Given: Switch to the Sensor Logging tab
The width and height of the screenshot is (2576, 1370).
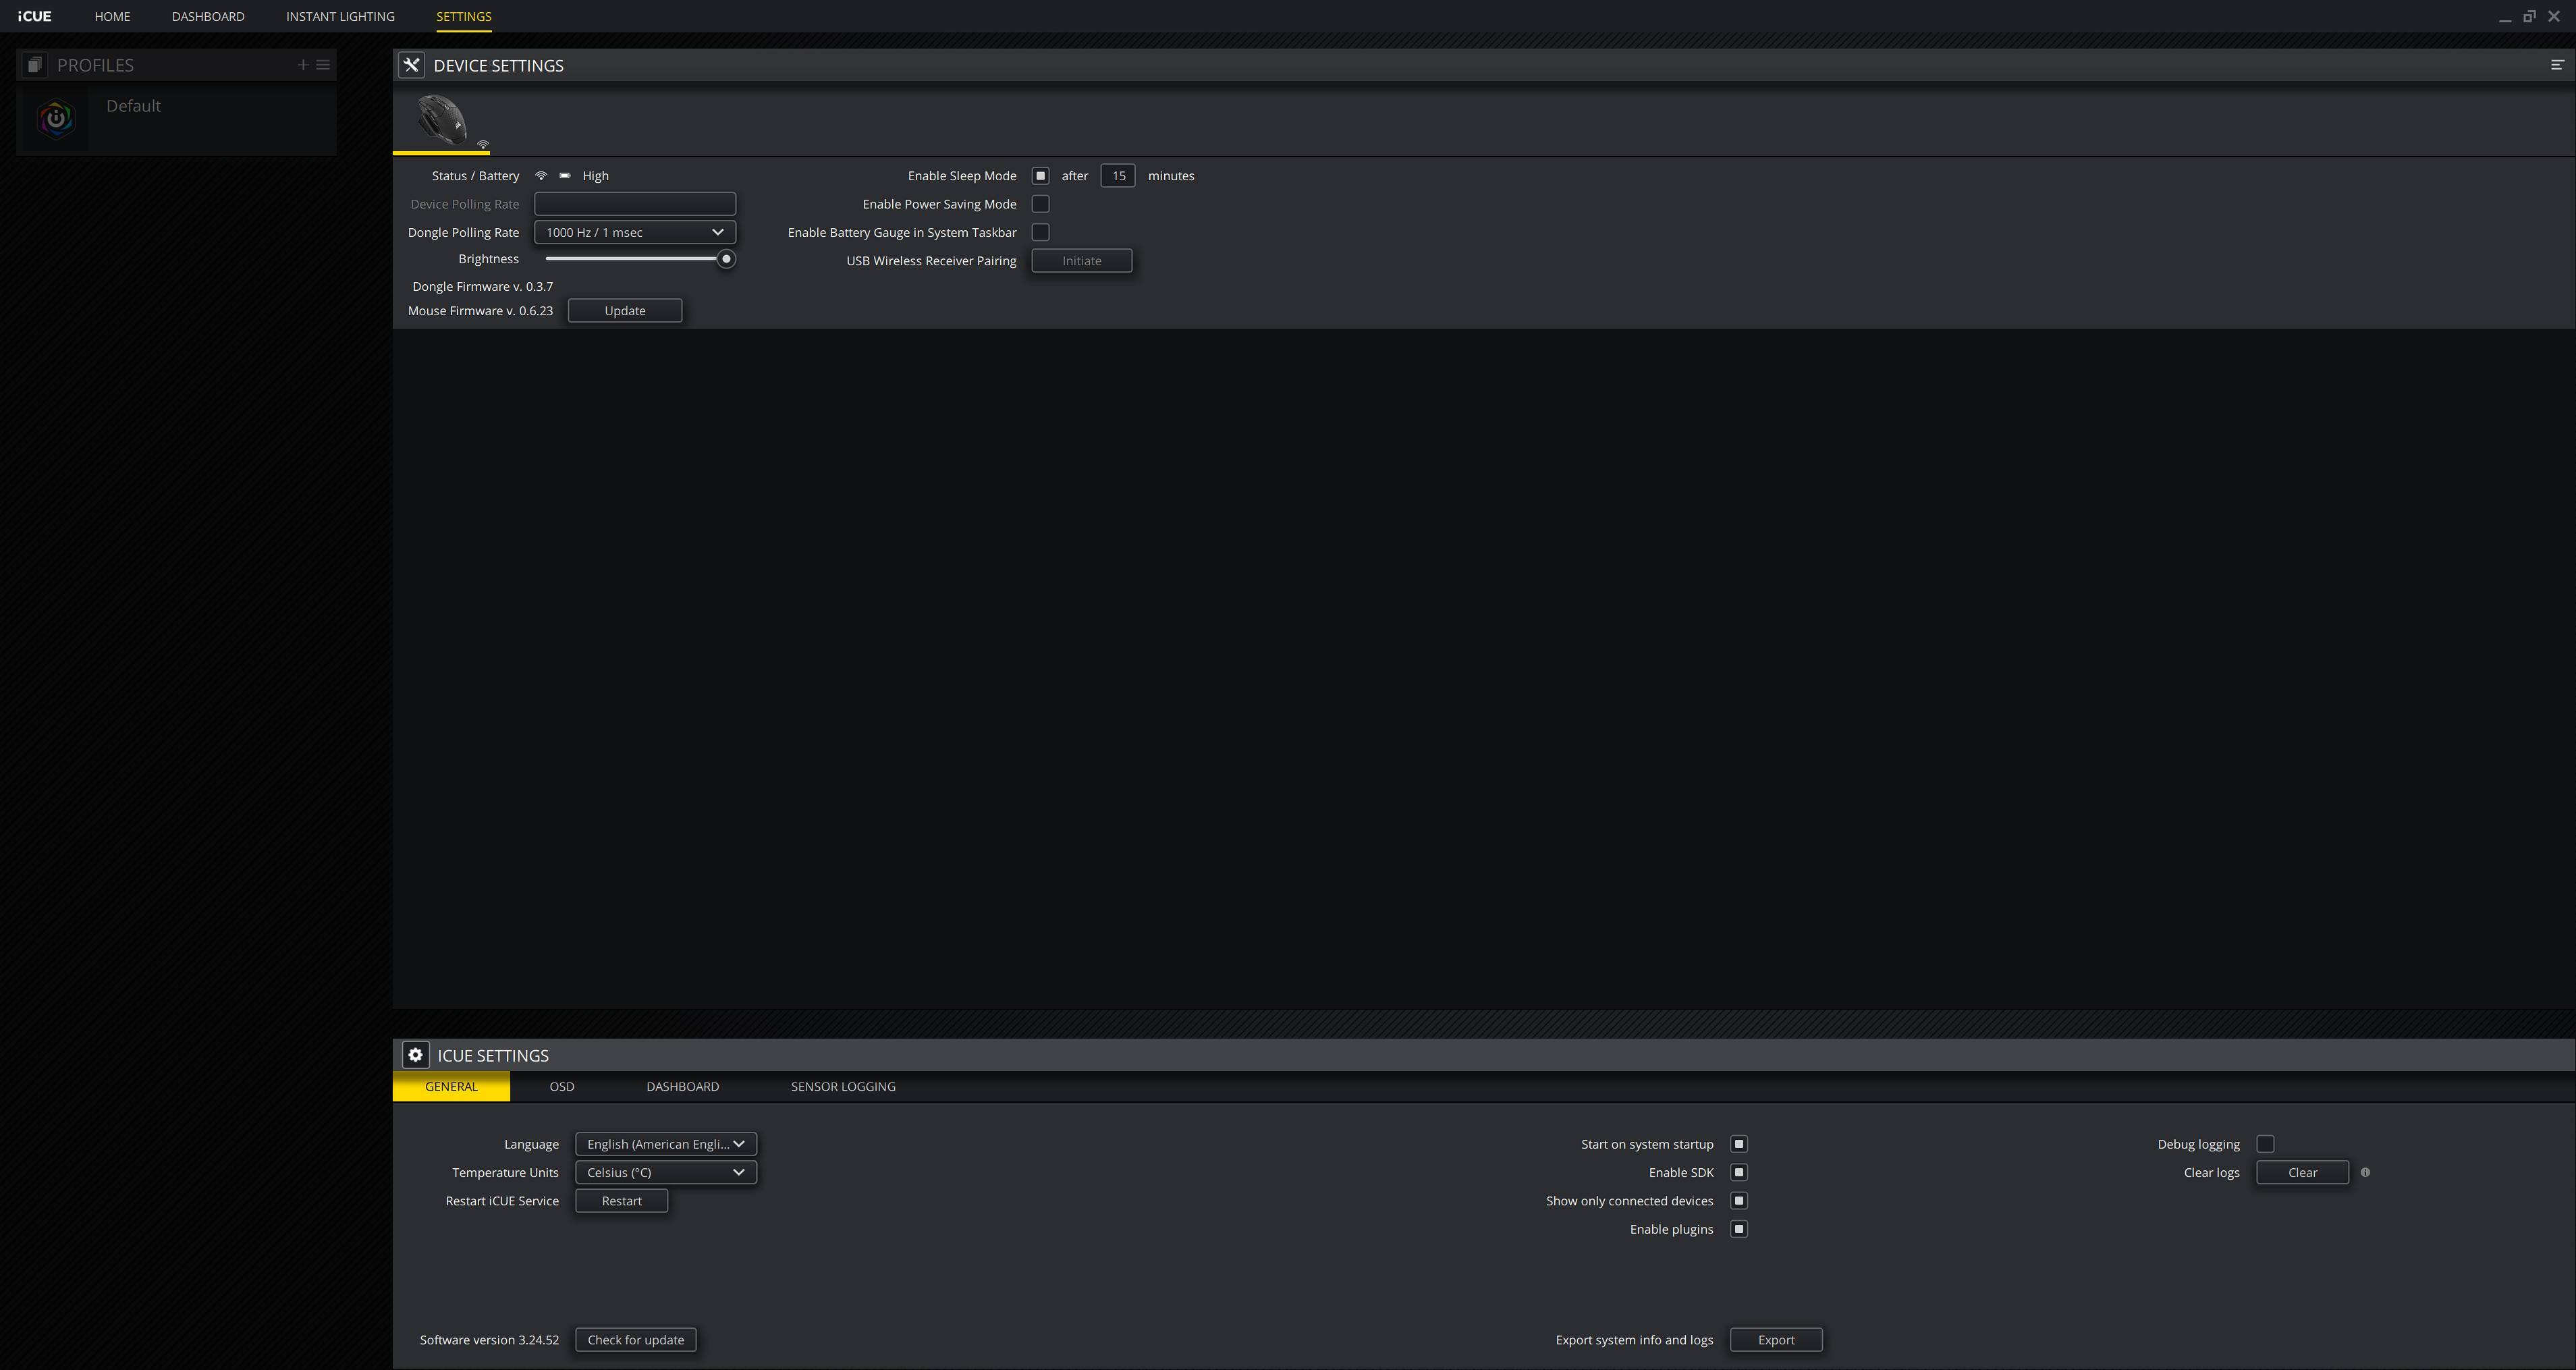Looking at the screenshot, I should coord(843,1086).
